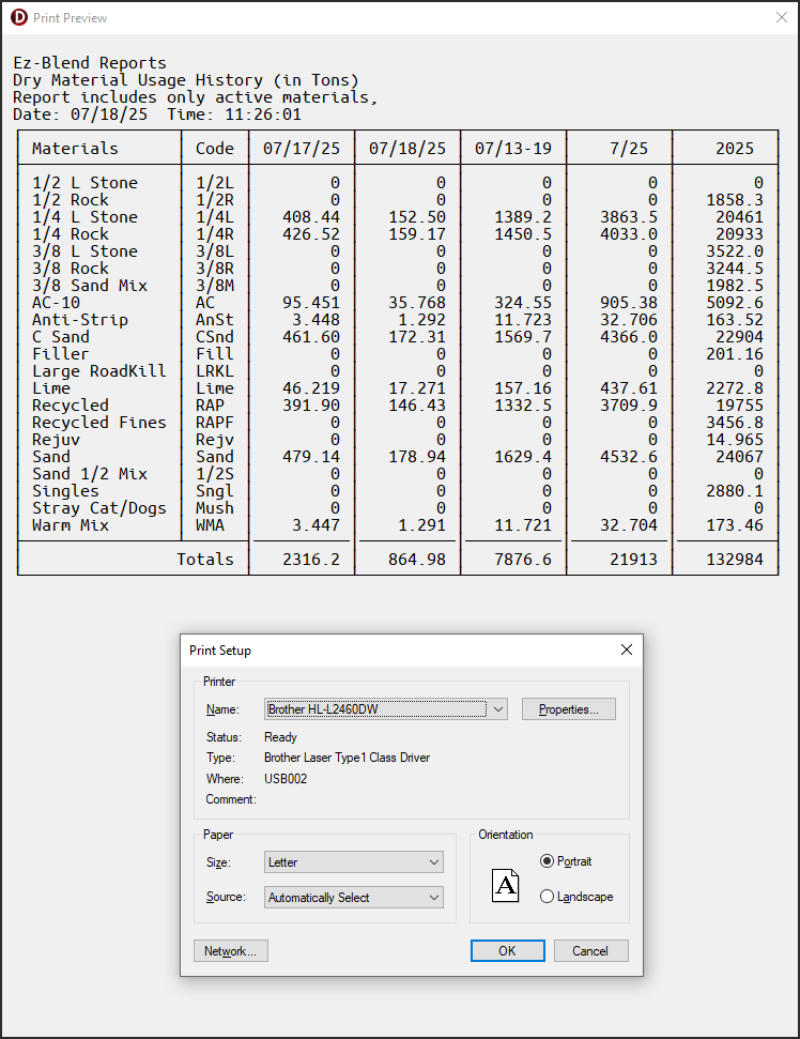Viewport: 800px width, 1039px height.
Task: Click 'Brother Laser Type1 Class Driver' text
Action: (347, 757)
